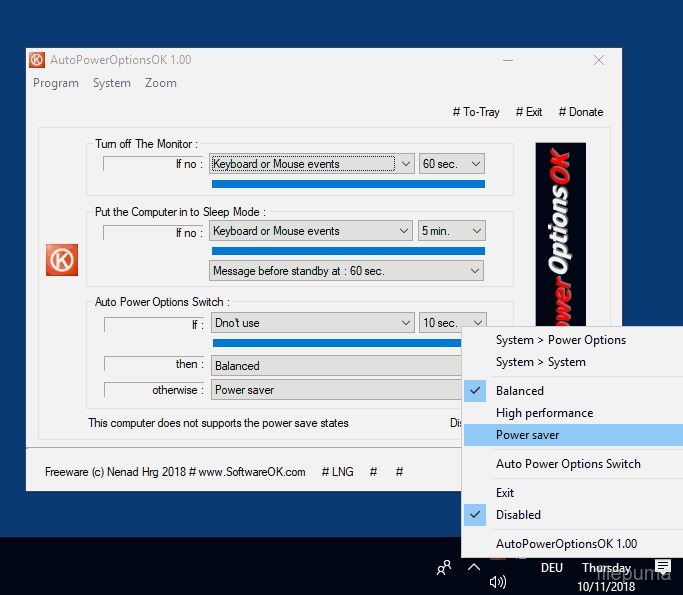
Task: Open 'Message before standby at' dropdown
Action: pos(346,271)
